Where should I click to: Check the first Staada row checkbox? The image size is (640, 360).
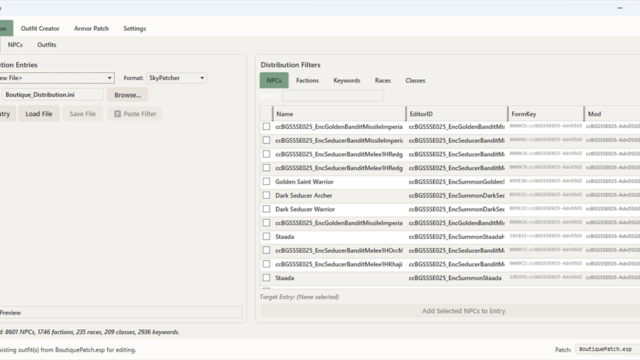coord(267,237)
